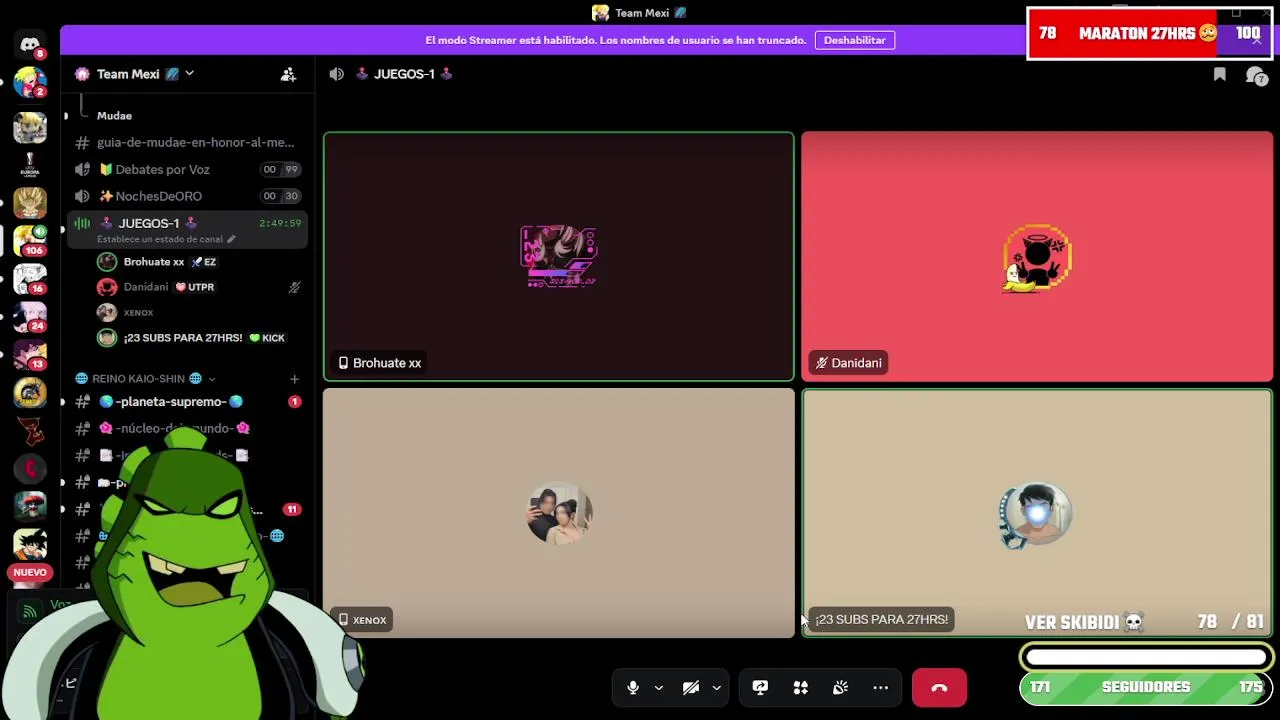Focus the ¡23 SUBS PARA 27HRS! video tile
Viewport: 1280px width, 720px height.
tap(1037, 513)
